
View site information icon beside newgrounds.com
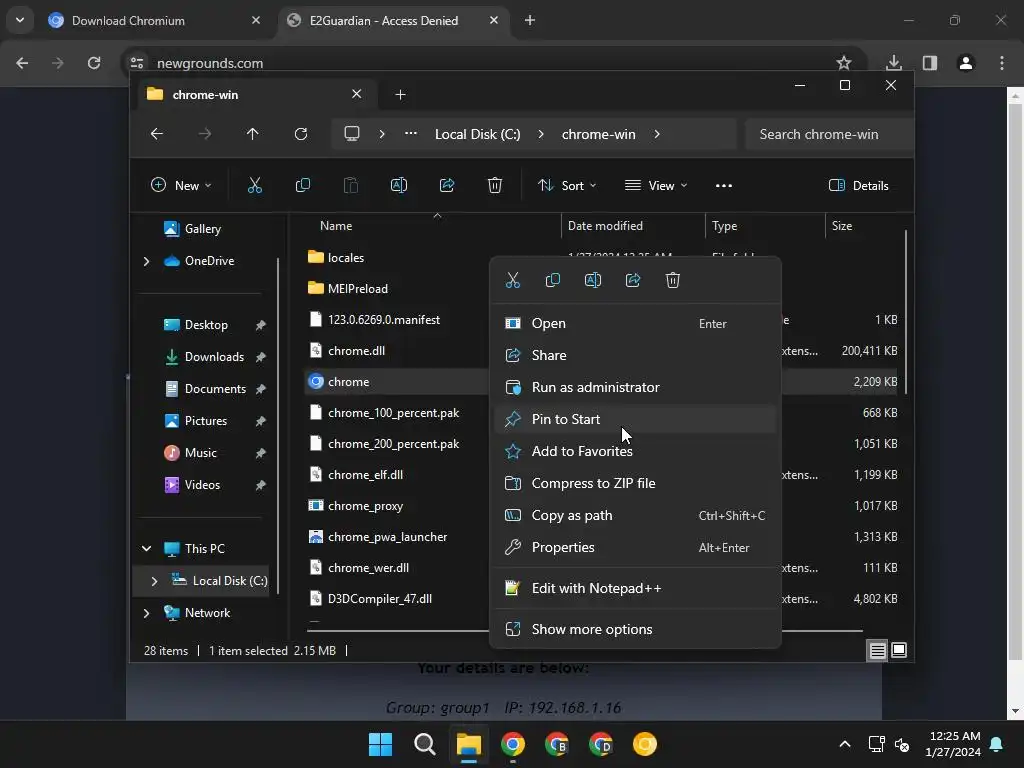pos(137,63)
